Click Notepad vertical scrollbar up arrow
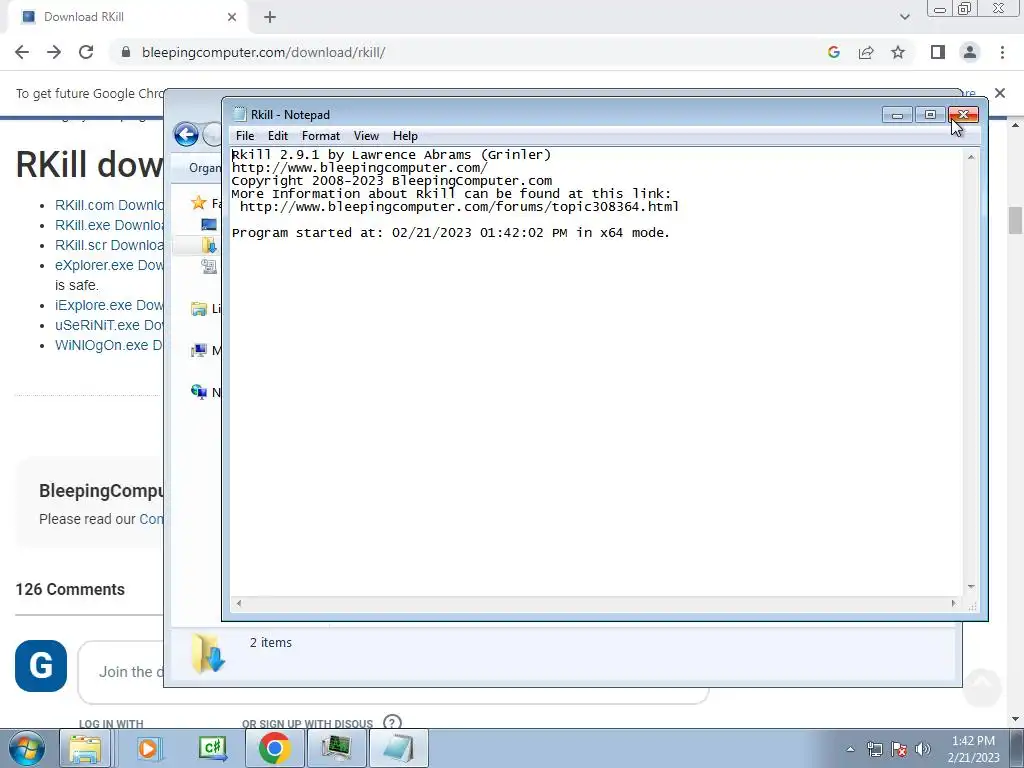 click(971, 157)
